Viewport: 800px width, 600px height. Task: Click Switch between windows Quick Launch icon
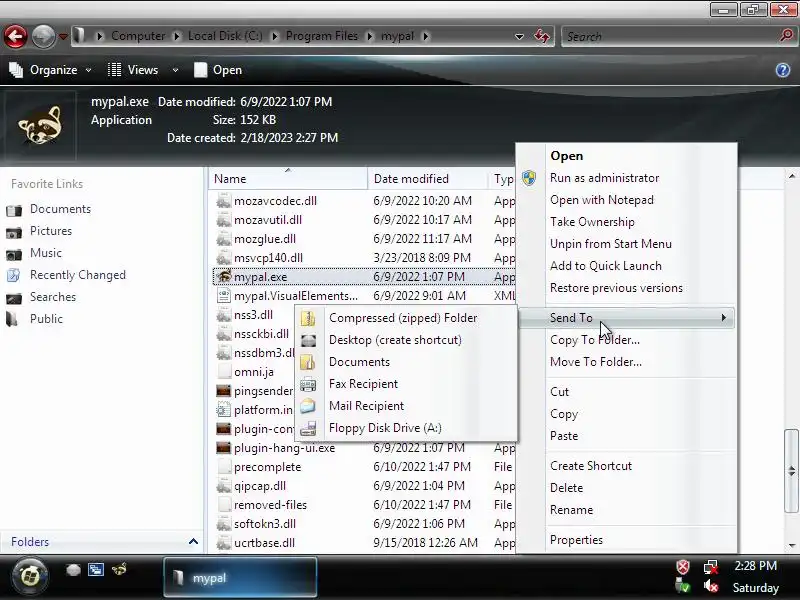[x=95, y=569]
